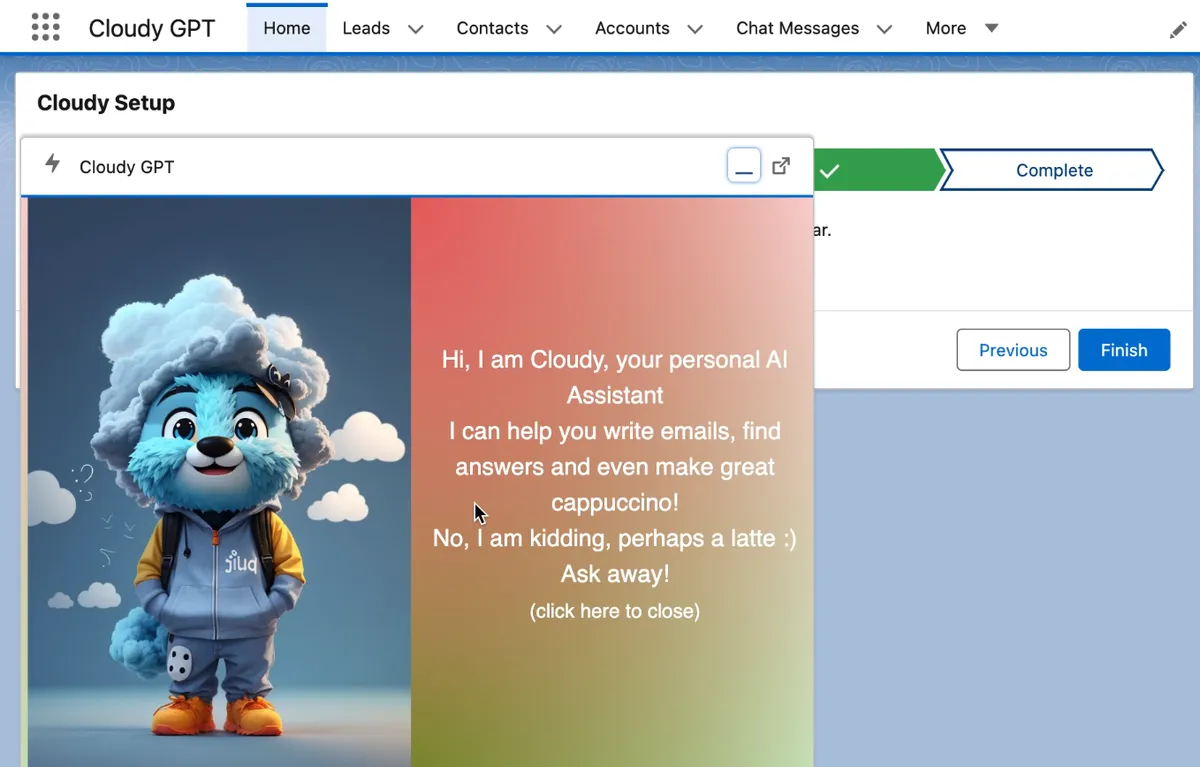Viewport: 1200px width, 767px height.
Task: Click '(click here to close)' text
Action: coord(615,611)
